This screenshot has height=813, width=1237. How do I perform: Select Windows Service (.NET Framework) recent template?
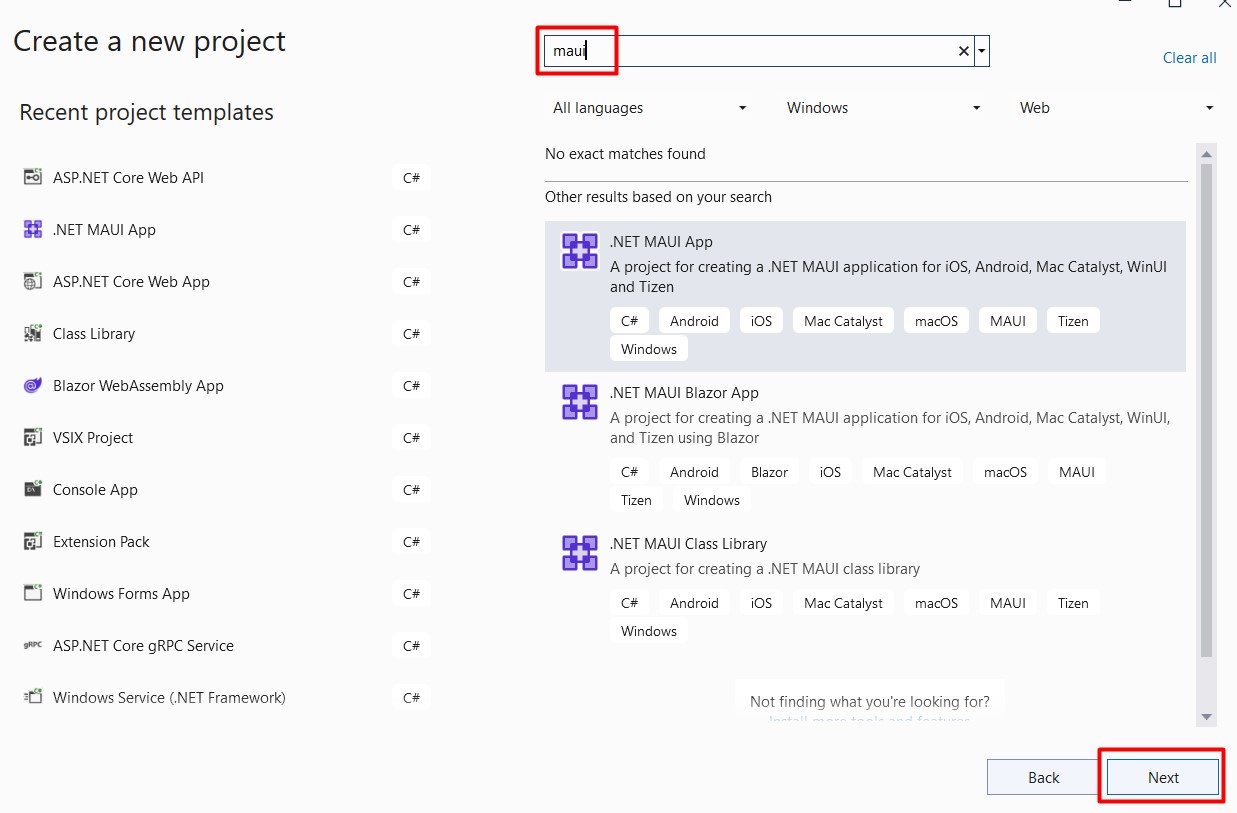pos(226,697)
